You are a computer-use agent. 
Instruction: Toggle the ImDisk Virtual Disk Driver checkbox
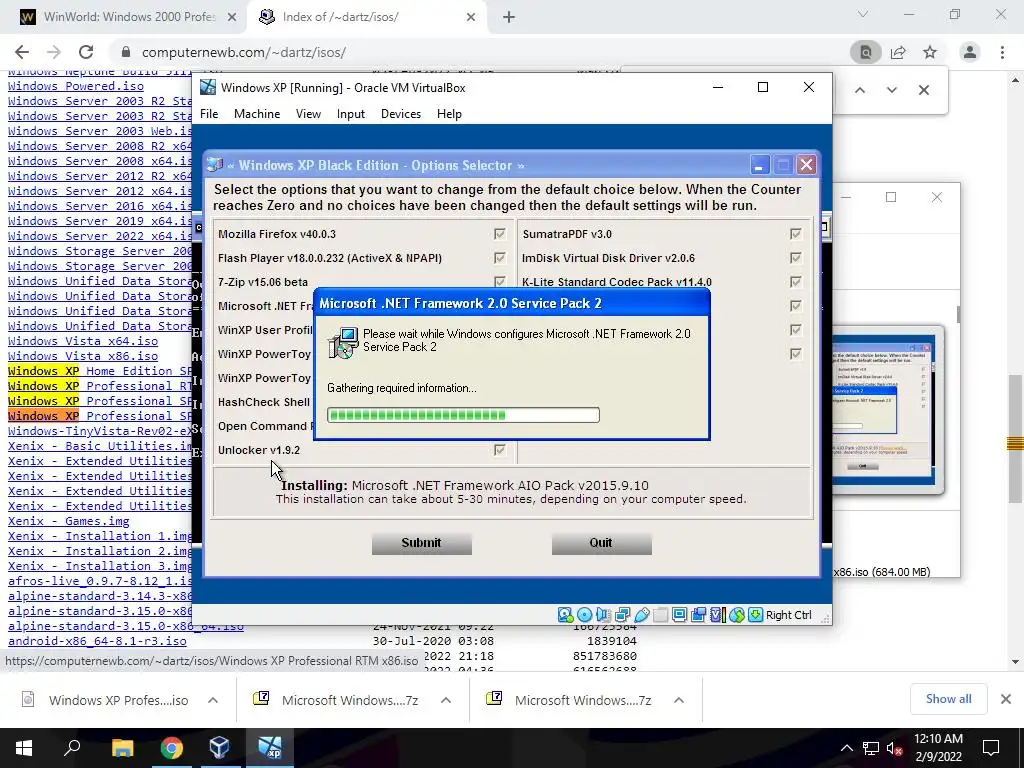(795, 258)
